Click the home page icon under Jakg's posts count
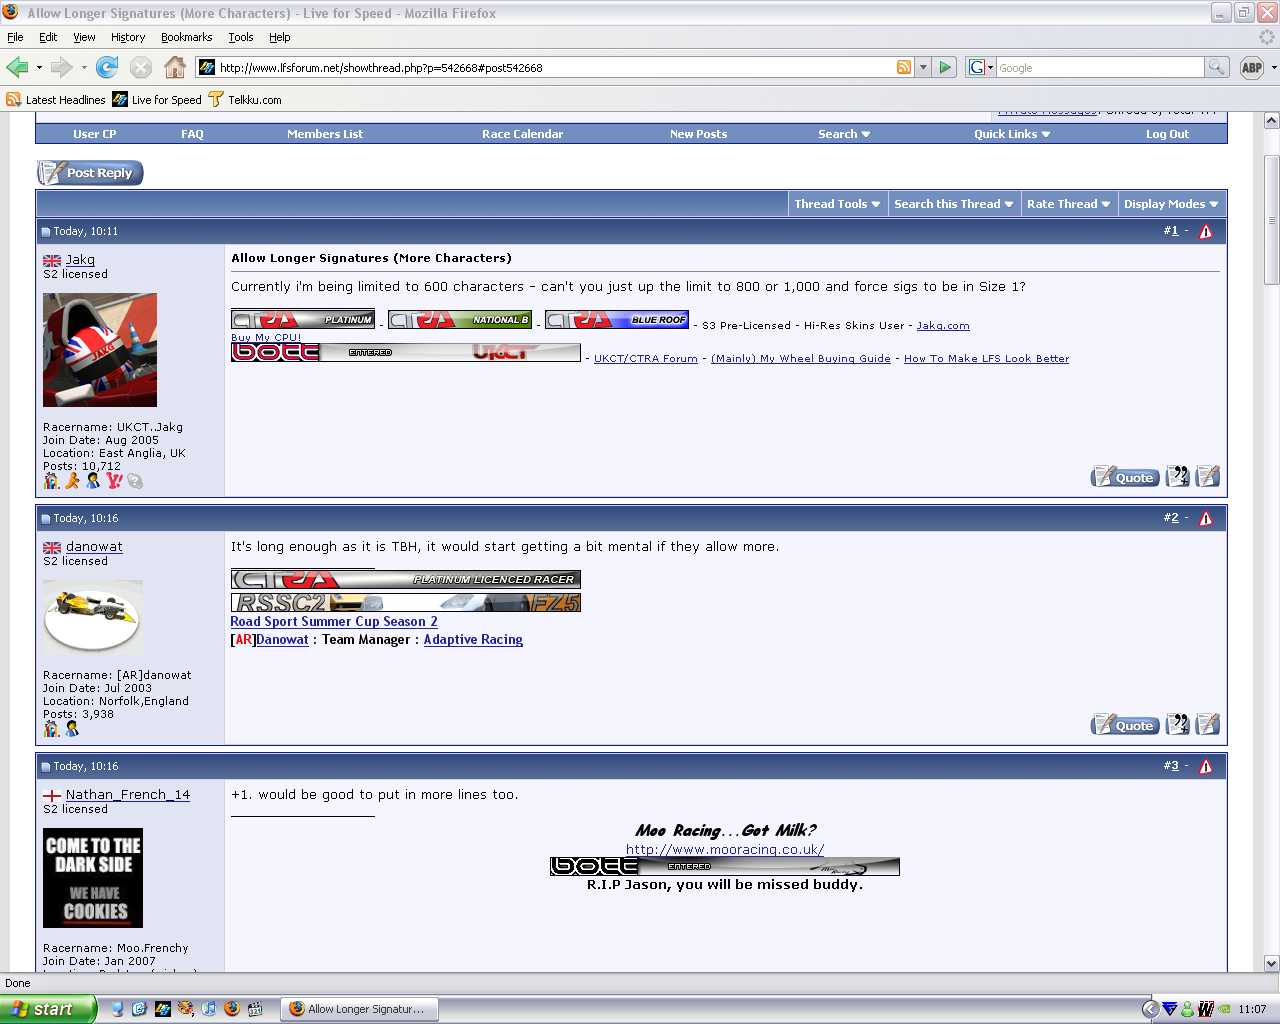The height and width of the screenshot is (1024, 1280). coord(51,481)
